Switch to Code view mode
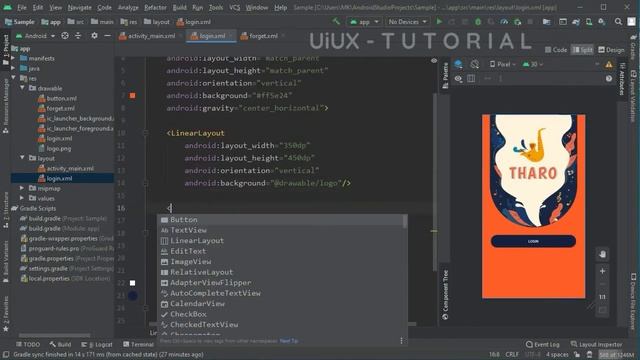Image resolution: width=640 pixels, height=360 pixels. (556, 50)
